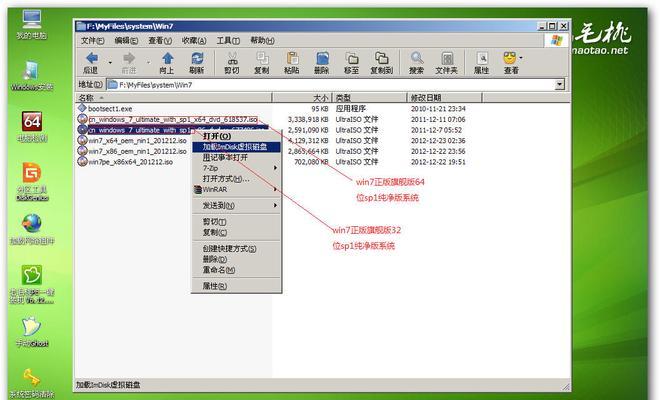Viewport: 660px width, 400px height.
Task: Open the Tools (工具) menu
Action: [228, 40]
